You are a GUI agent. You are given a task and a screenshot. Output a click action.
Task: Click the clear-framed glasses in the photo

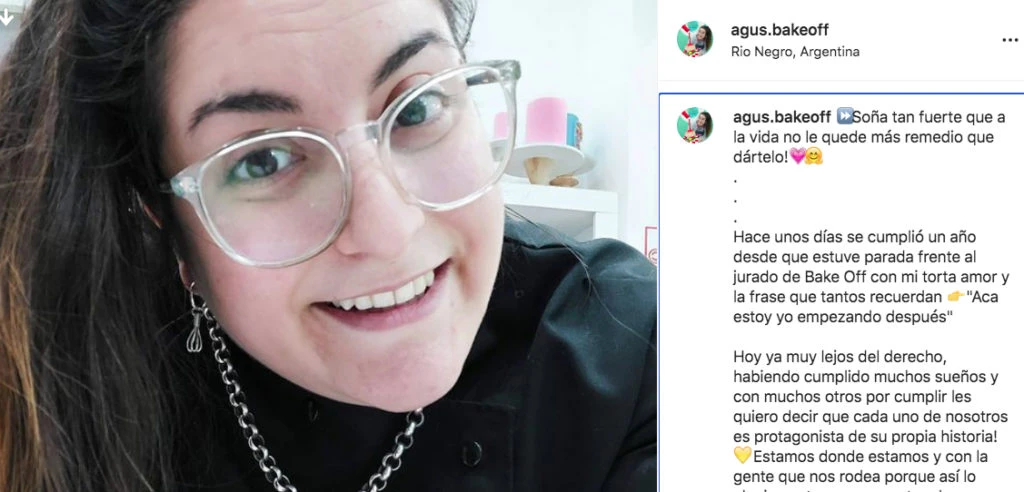click(x=346, y=161)
